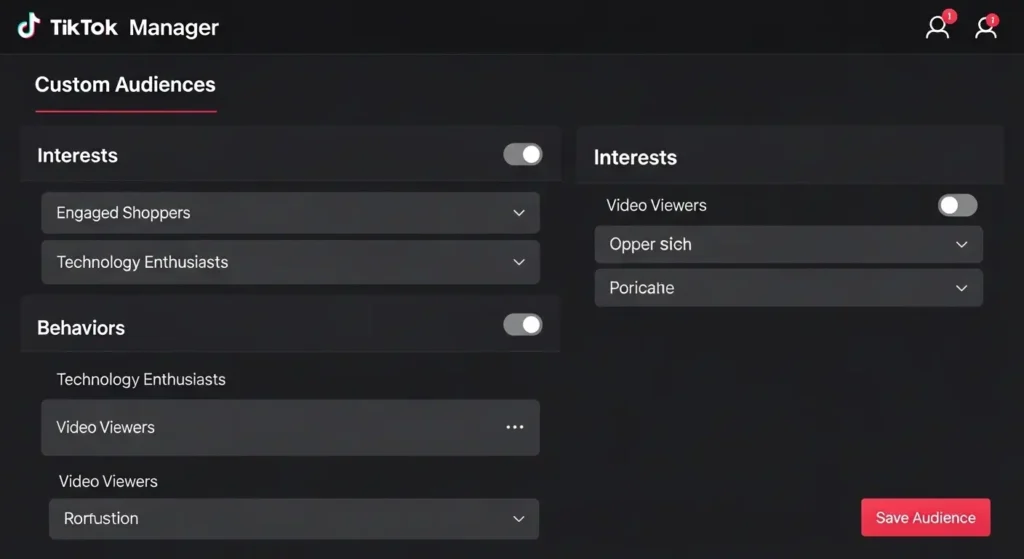Click the TikTok Manager title
This screenshot has height=559, width=1024.
click(x=134, y=27)
